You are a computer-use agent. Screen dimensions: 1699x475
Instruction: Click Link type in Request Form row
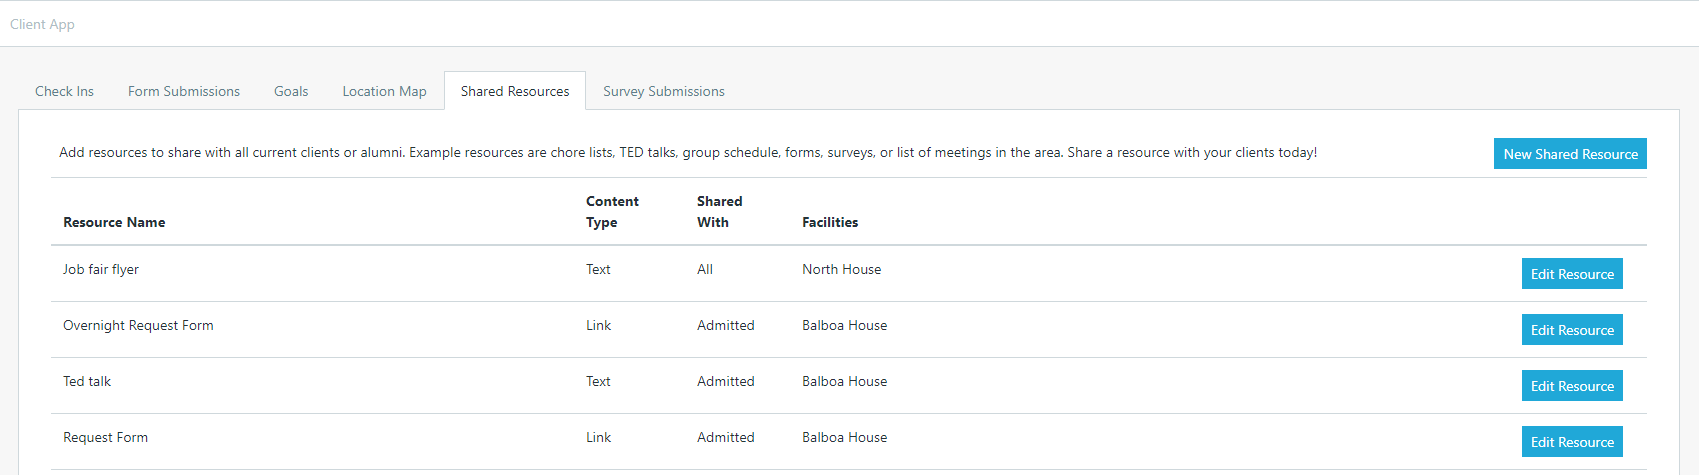(598, 437)
